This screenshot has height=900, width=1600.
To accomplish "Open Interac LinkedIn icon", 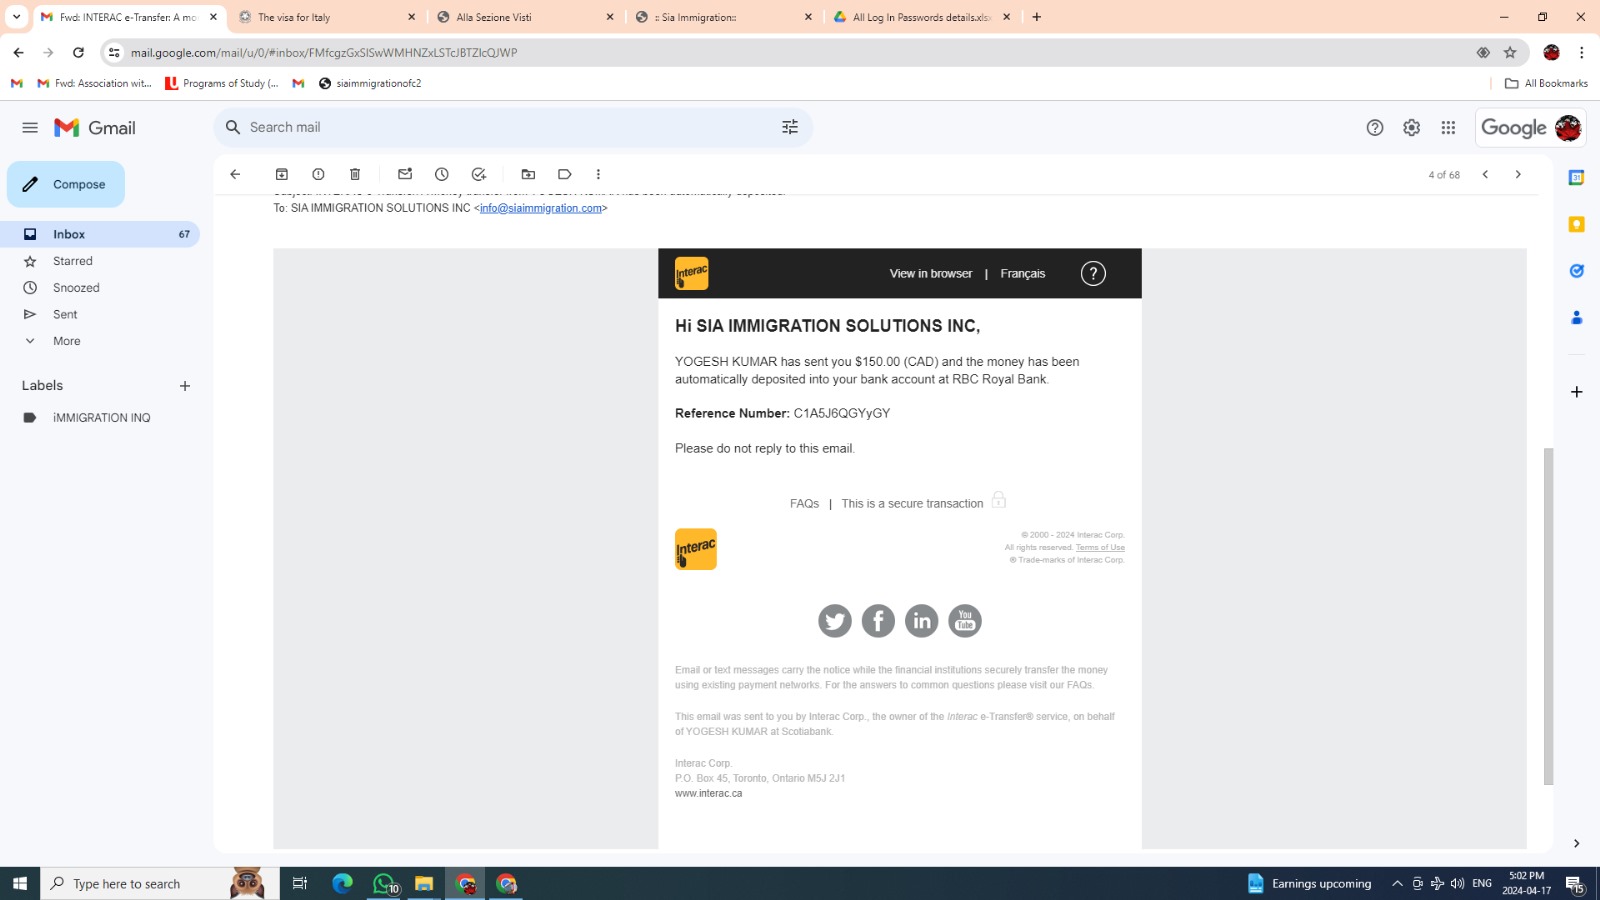I will (921, 621).
